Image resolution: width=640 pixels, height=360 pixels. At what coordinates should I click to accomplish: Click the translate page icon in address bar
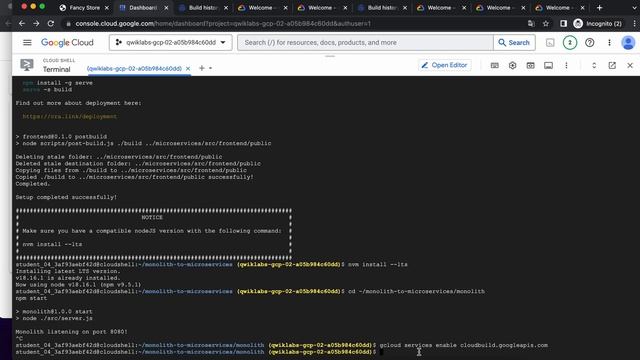(x=531, y=24)
